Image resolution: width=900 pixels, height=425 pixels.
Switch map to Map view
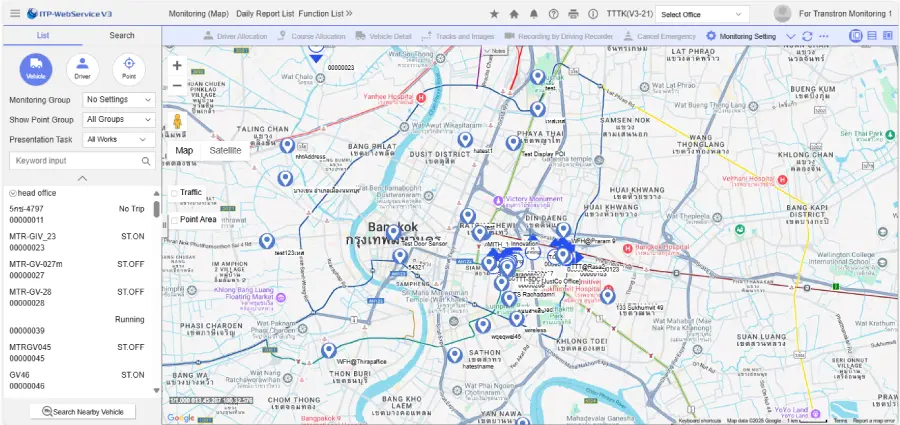(184, 150)
